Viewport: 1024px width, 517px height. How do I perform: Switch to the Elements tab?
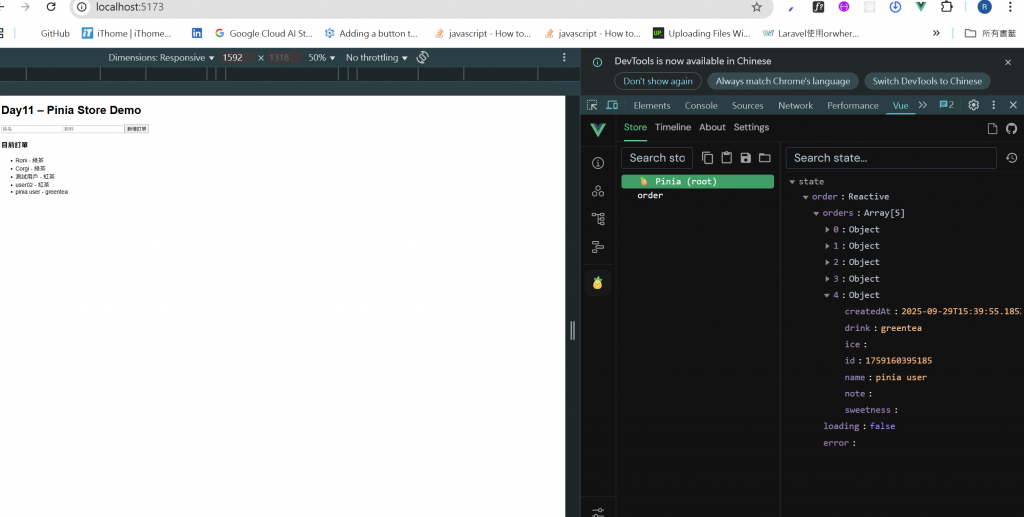(x=652, y=105)
